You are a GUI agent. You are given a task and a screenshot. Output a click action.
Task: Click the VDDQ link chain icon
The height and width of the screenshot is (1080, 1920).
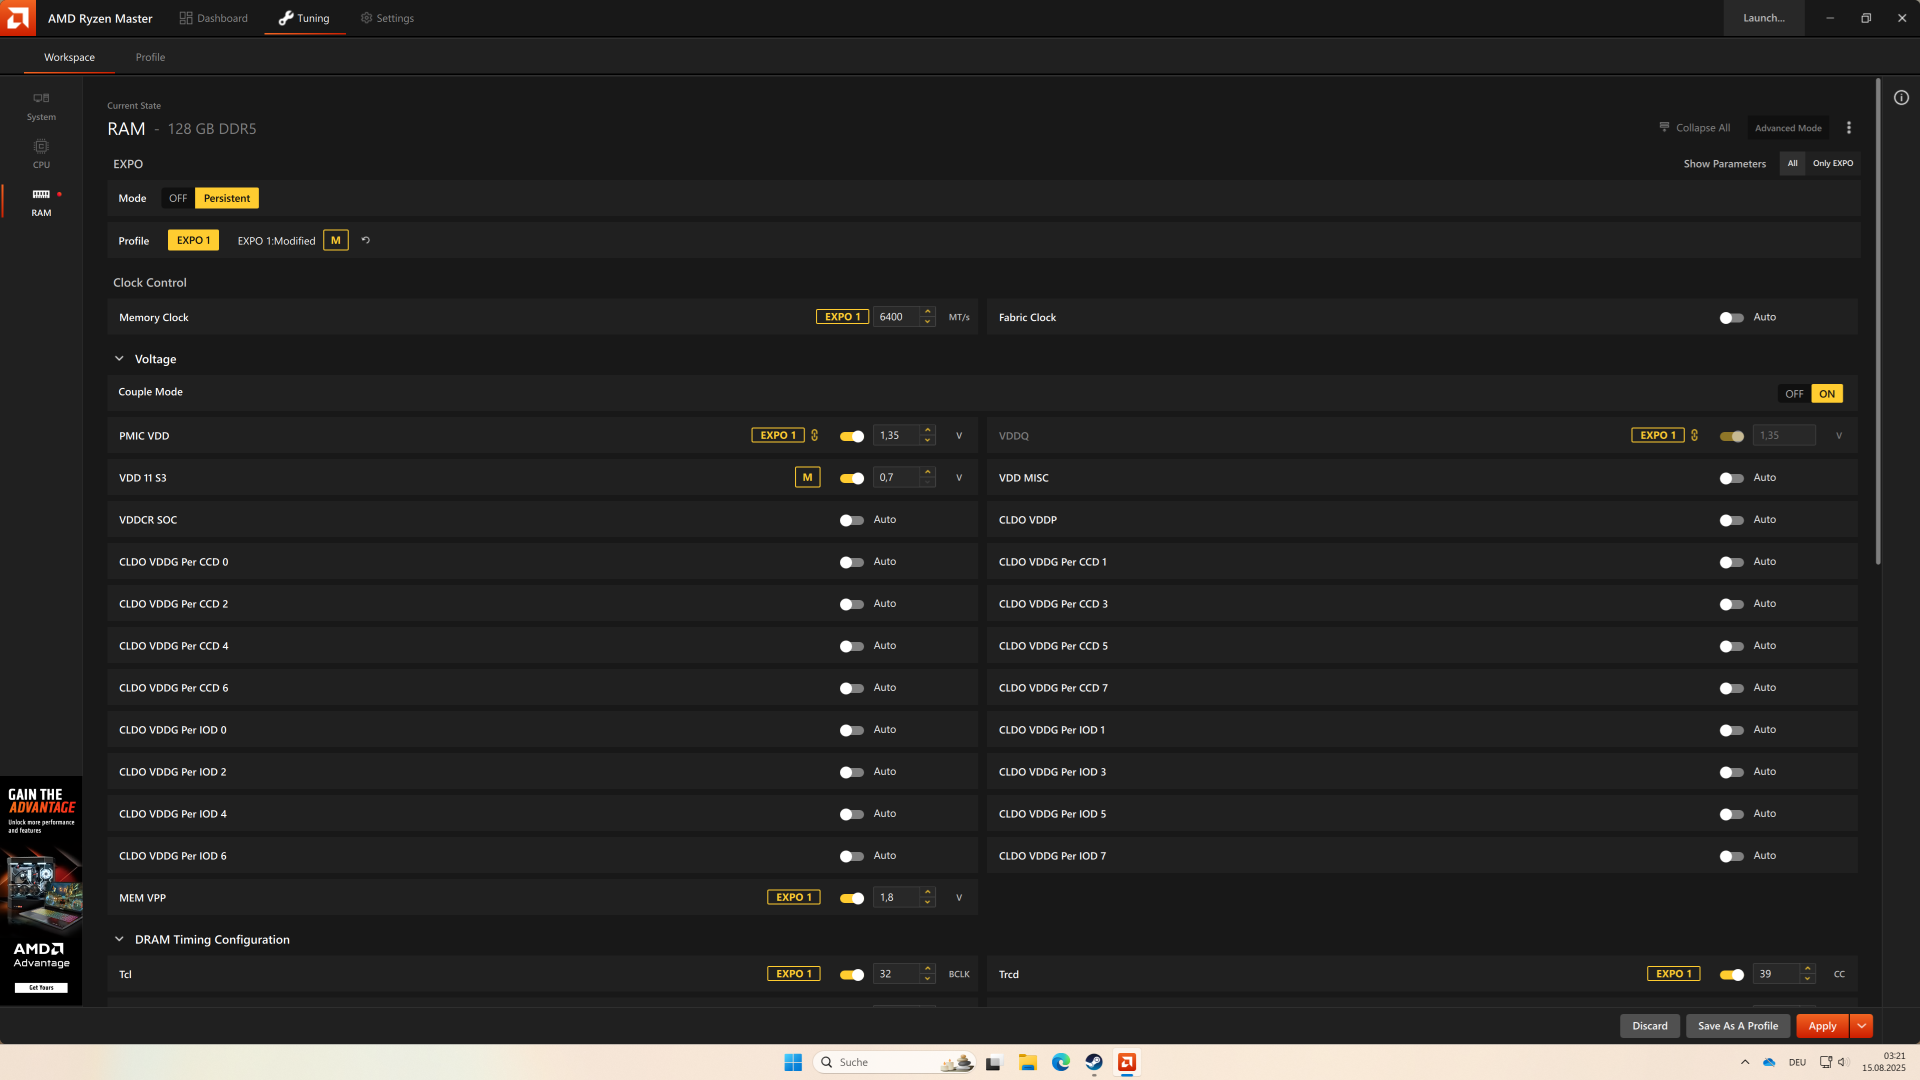pyautogui.click(x=1695, y=435)
